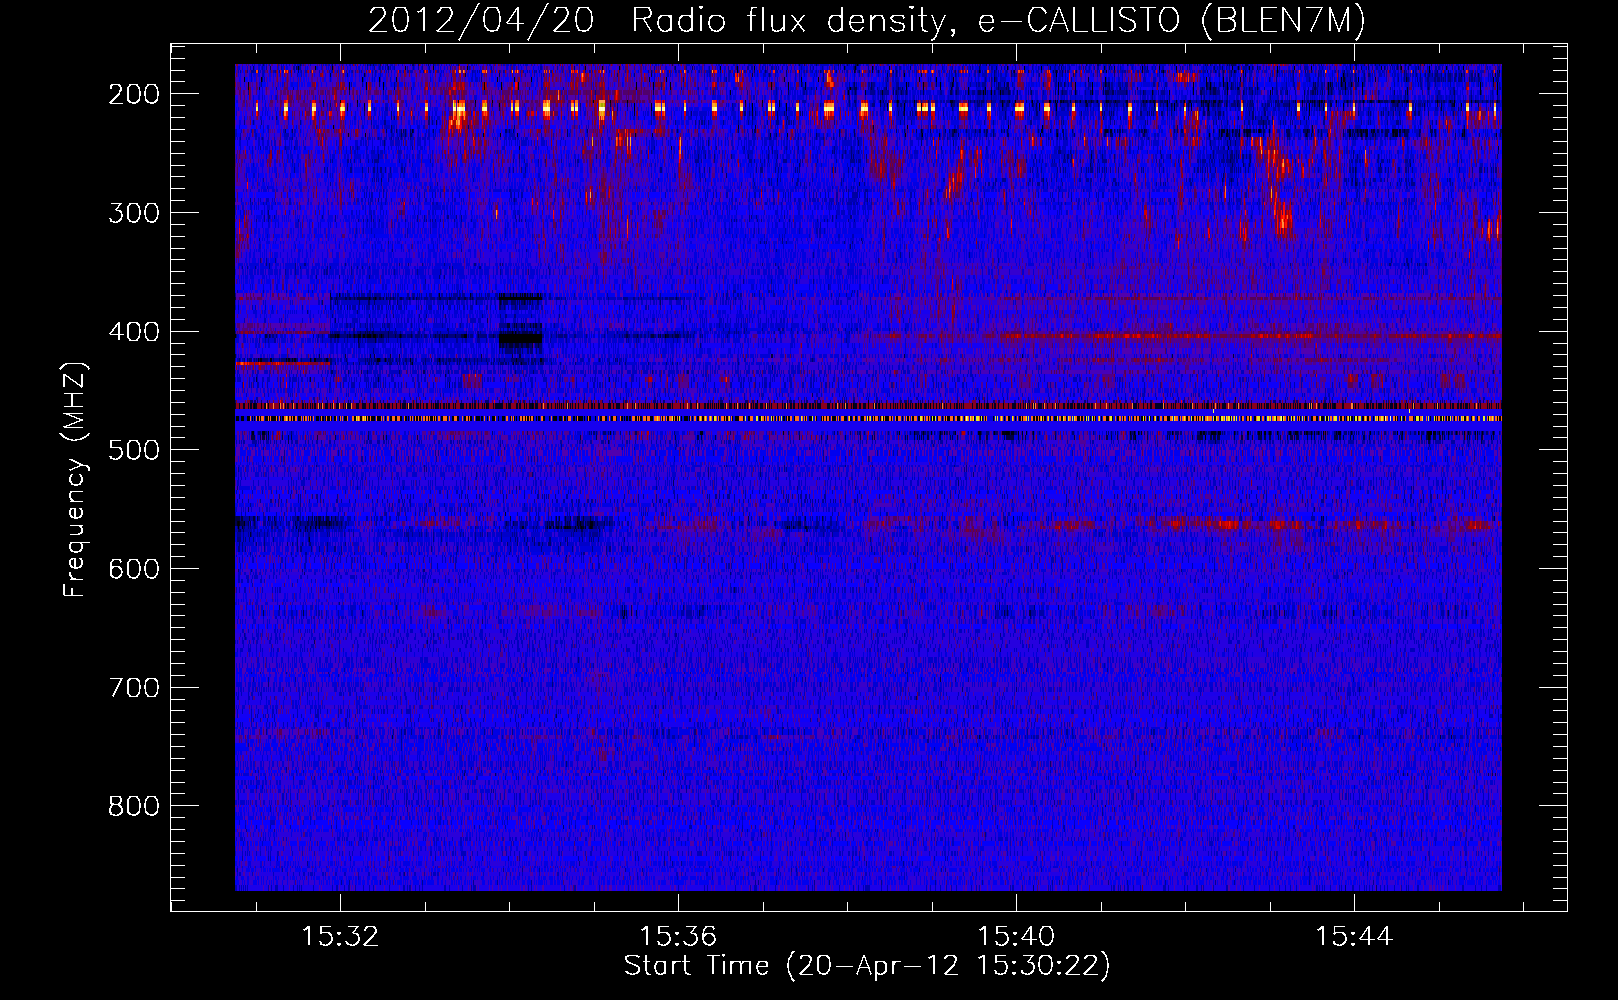Click the 'Frequency (MHZ)' axis label
The height and width of the screenshot is (1000, 1618).
click(x=75, y=479)
